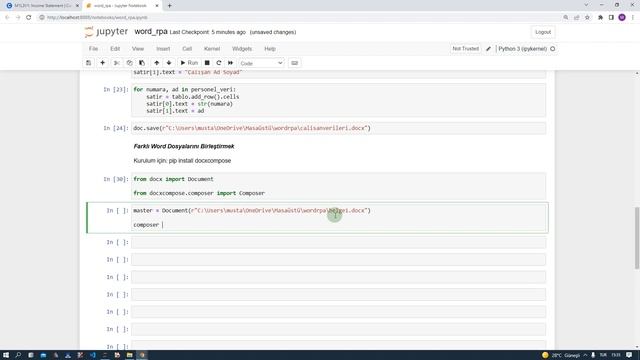Click the localhost URL address bar

click(x=300, y=18)
